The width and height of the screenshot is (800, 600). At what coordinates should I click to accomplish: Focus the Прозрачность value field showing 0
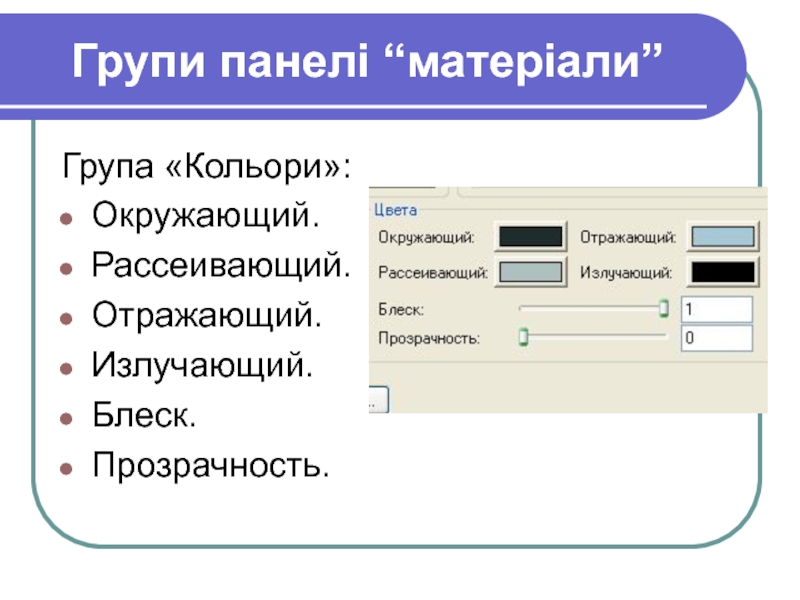click(716, 339)
